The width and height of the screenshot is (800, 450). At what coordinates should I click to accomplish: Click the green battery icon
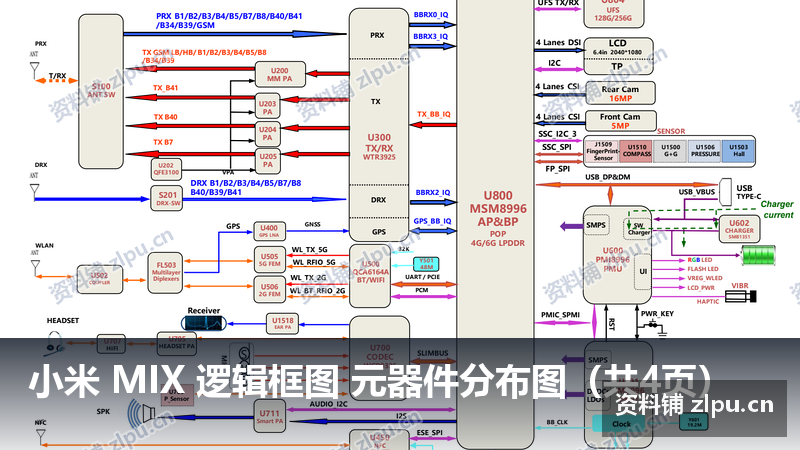coord(758,255)
